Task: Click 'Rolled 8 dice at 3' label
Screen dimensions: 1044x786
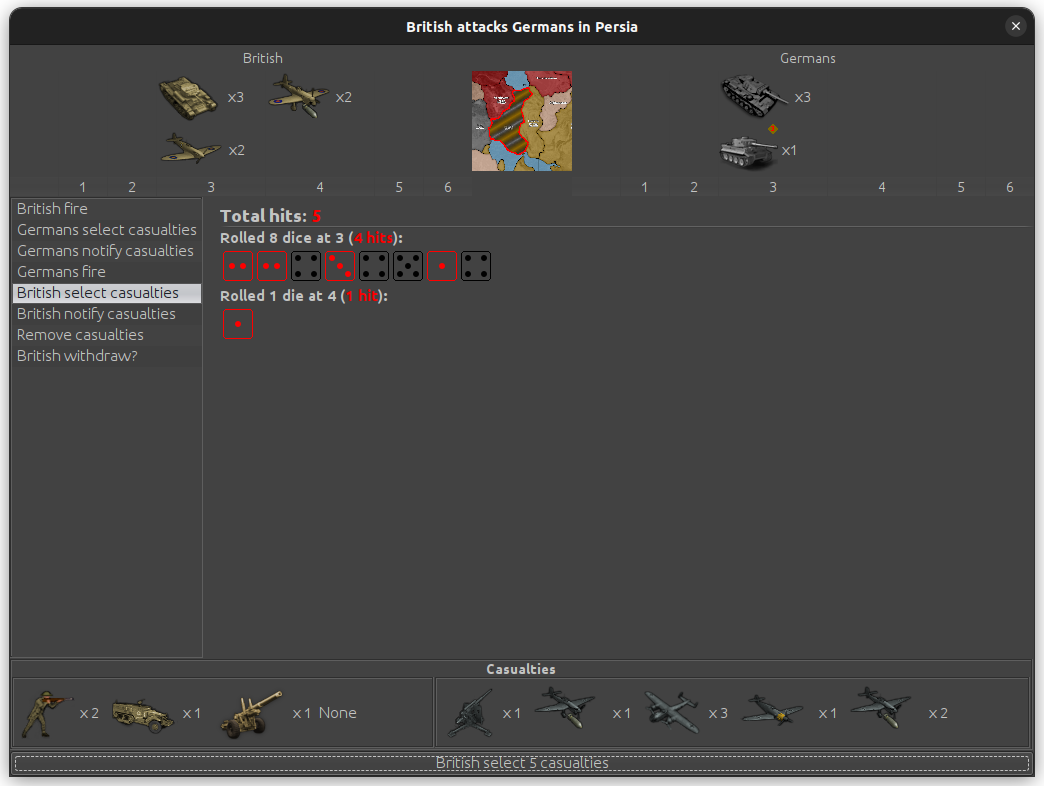Action: coord(311,238)
